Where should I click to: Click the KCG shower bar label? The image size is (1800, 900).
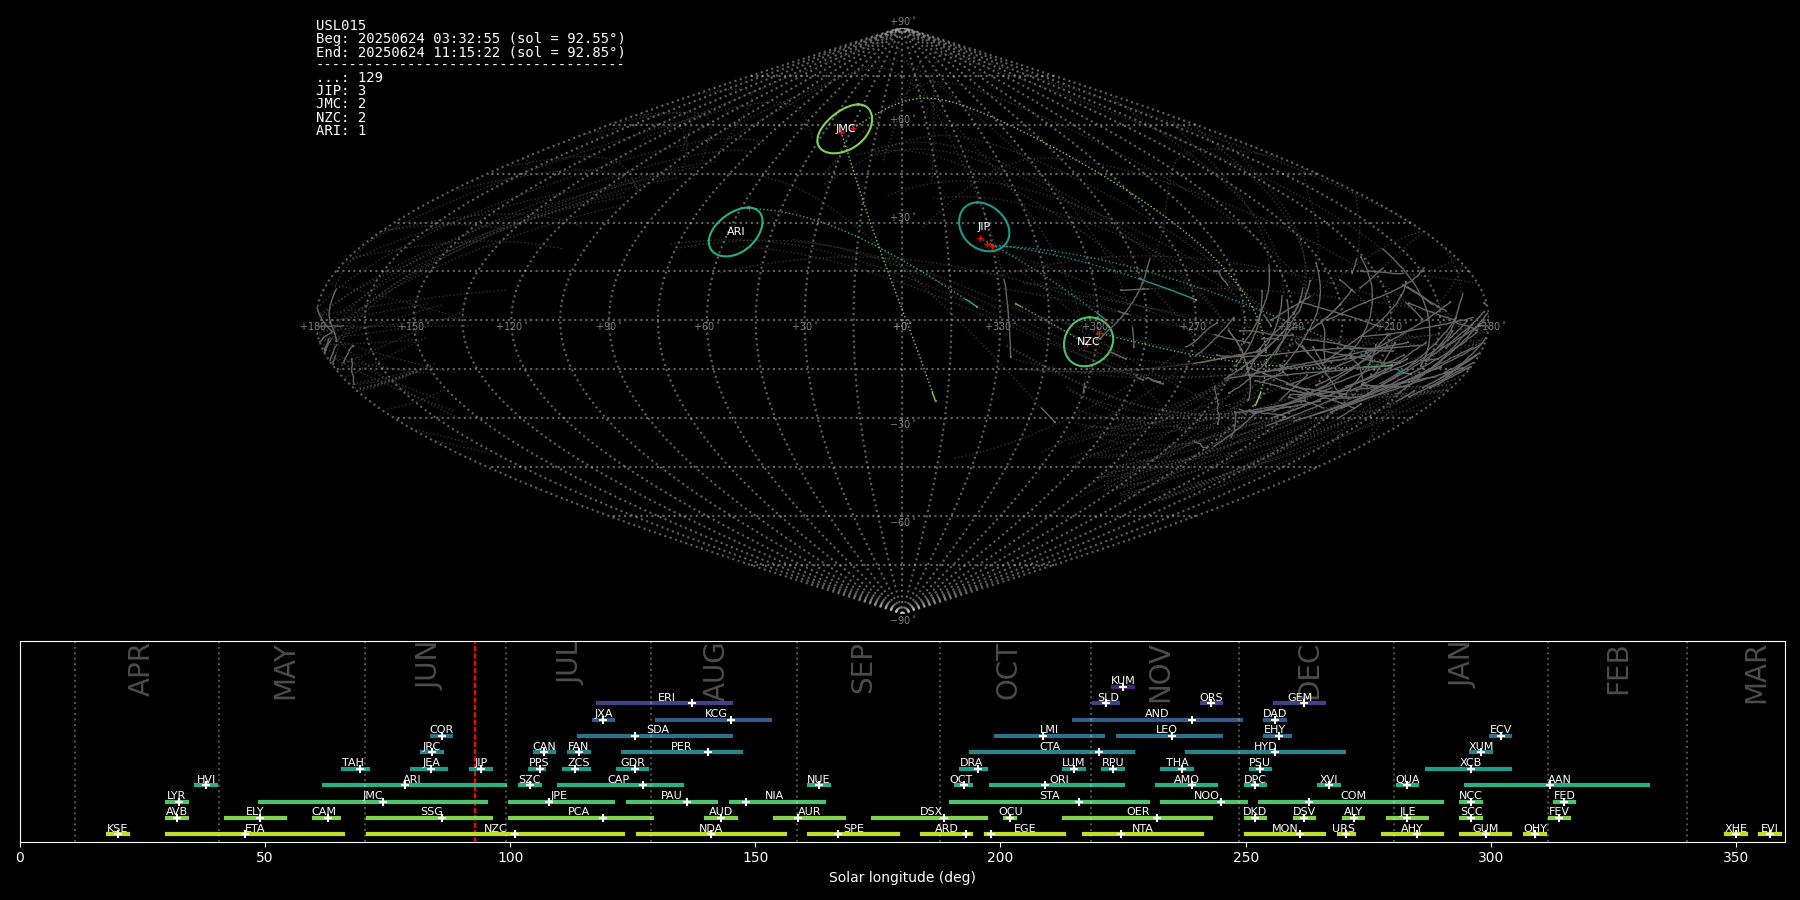click(716, 714)
